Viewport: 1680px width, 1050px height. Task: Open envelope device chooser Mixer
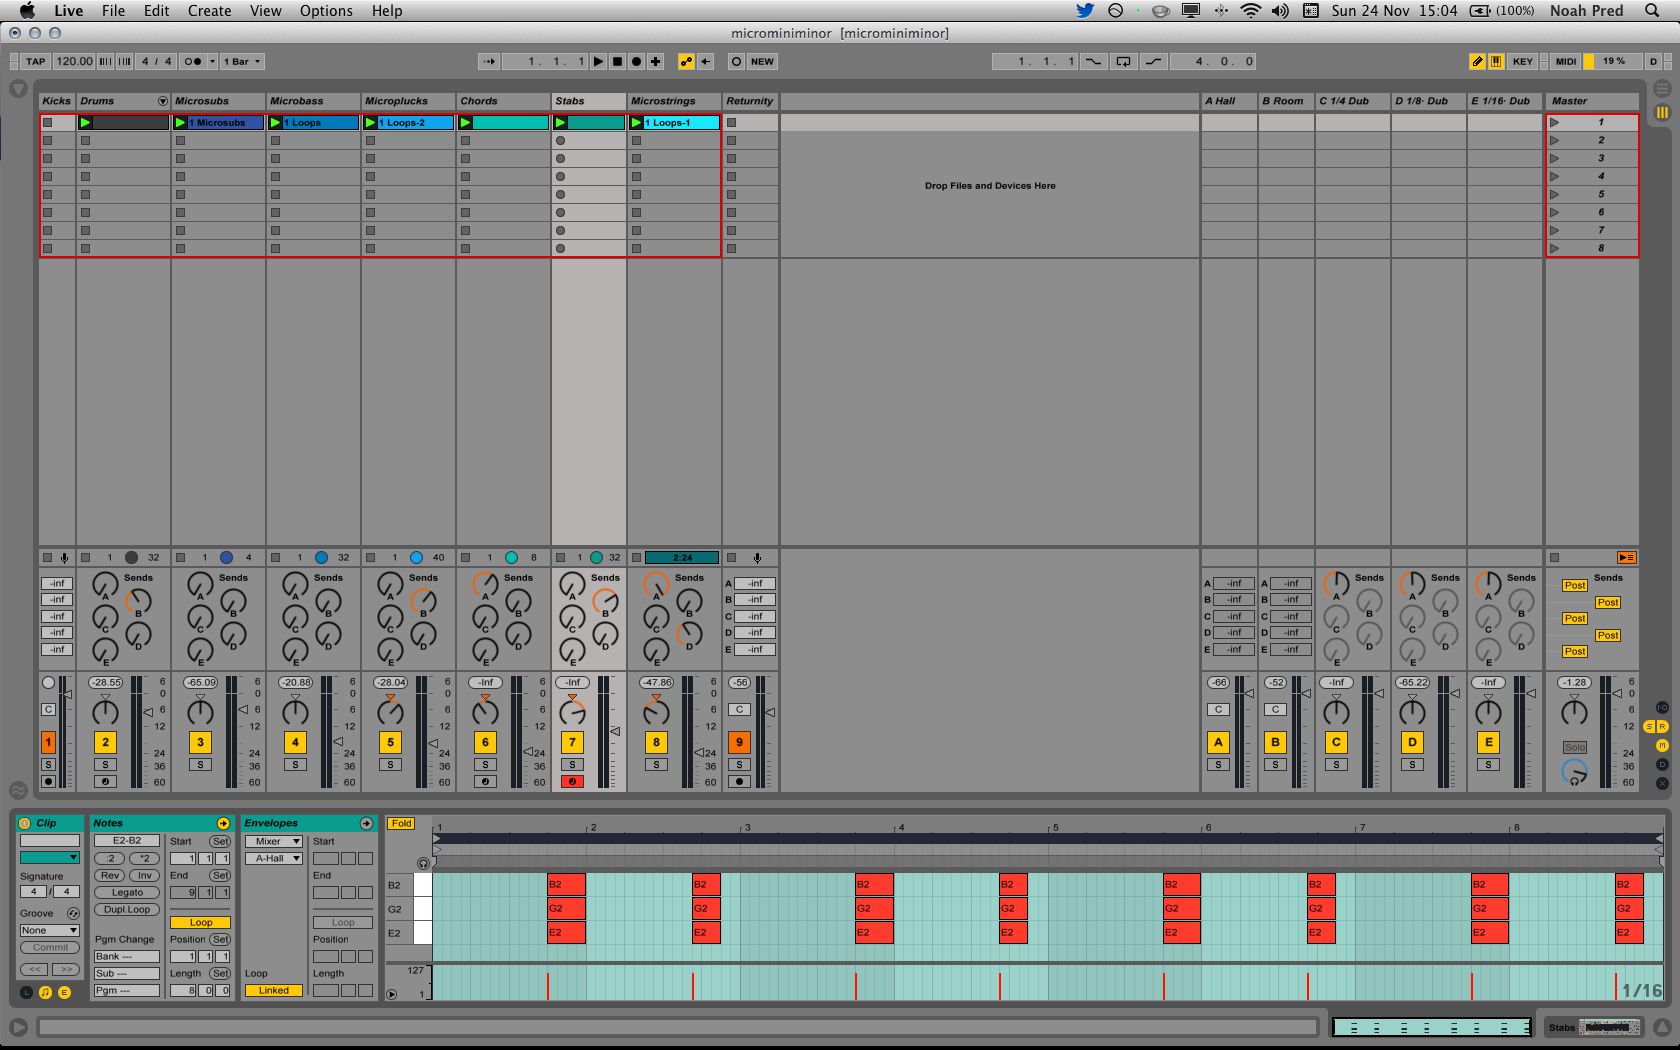tap(273, 842)
